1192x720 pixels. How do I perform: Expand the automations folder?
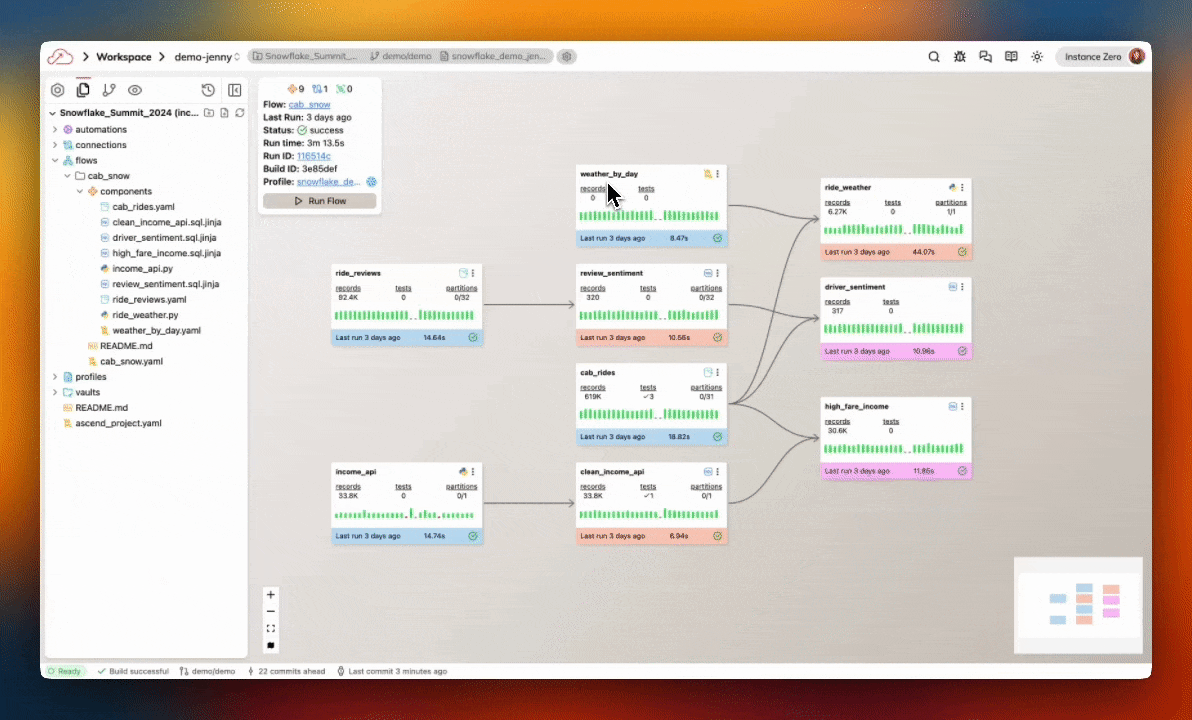tap(55, 129)
